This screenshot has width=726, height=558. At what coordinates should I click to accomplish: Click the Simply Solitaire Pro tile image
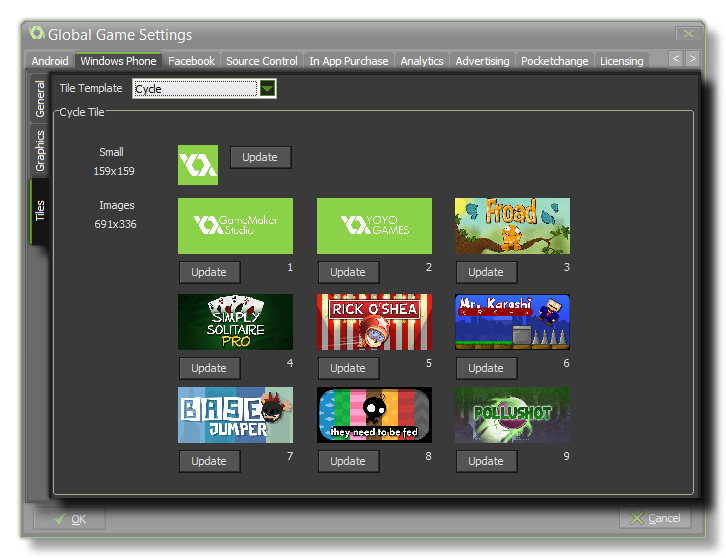click(235, 321)
